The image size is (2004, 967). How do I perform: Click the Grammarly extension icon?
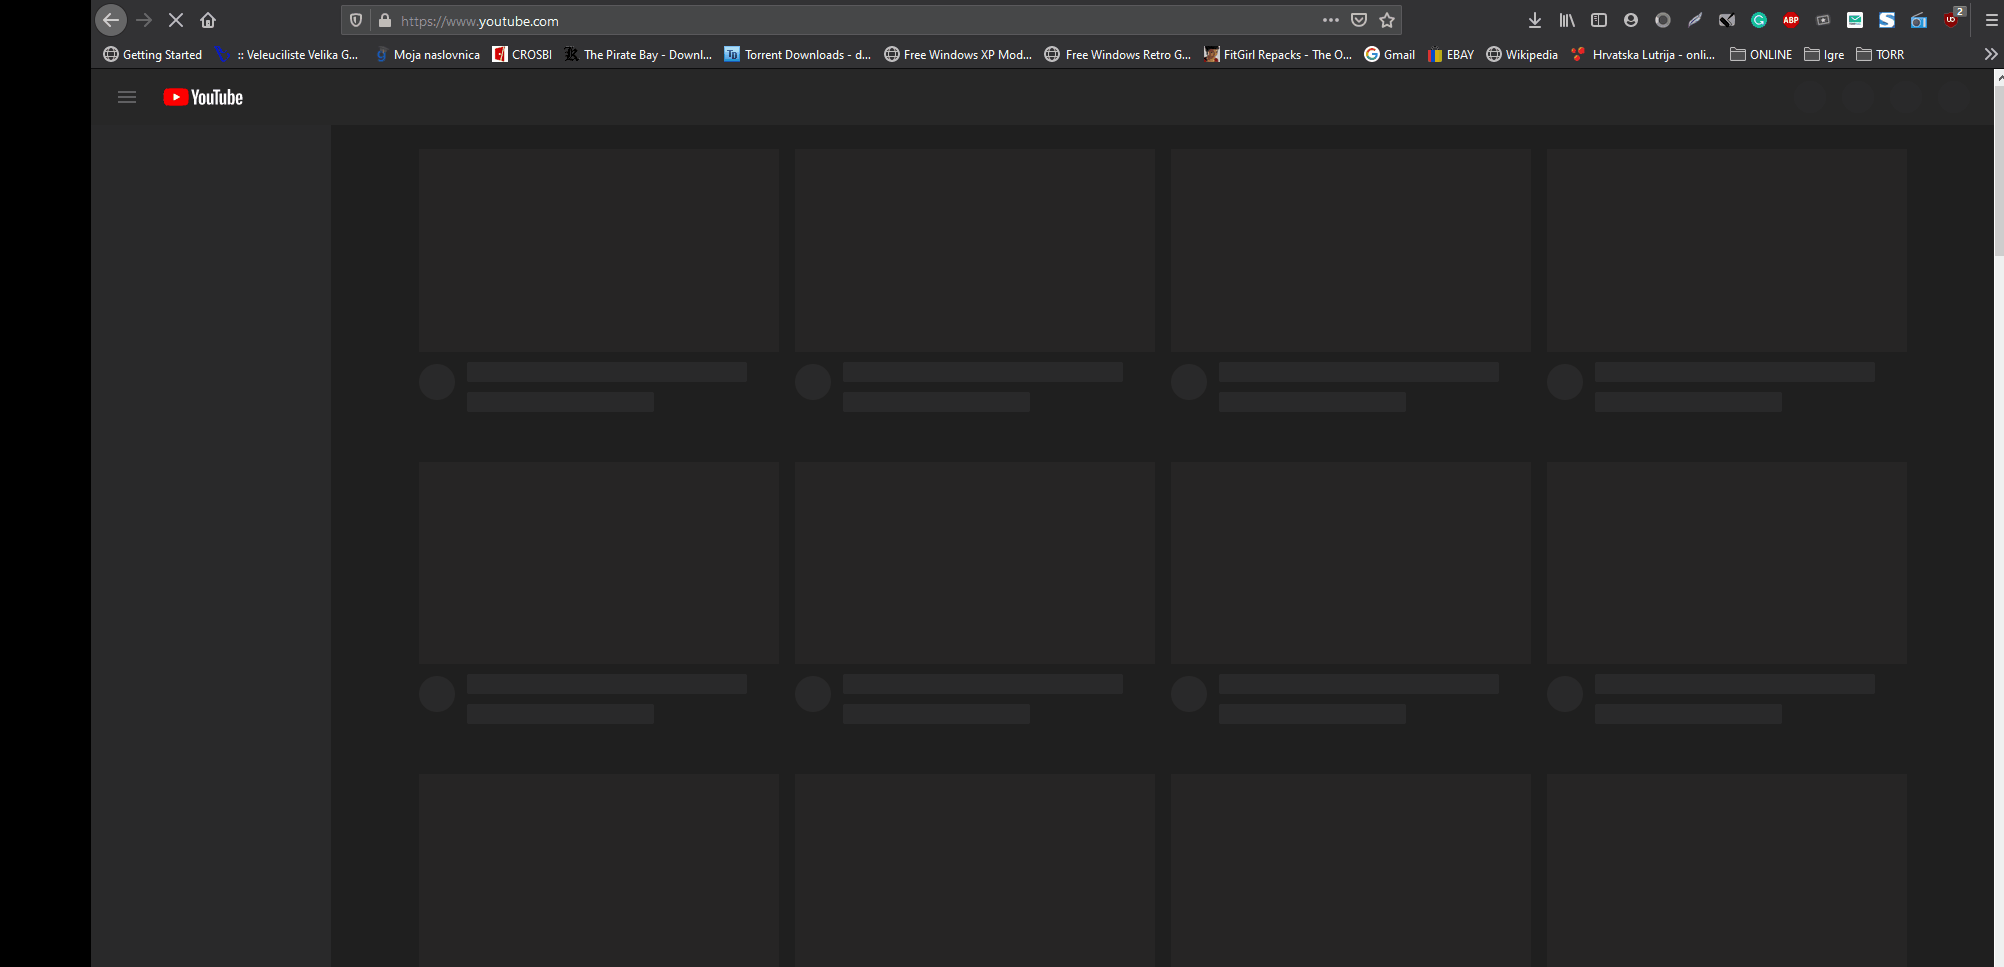[1759, 20]
